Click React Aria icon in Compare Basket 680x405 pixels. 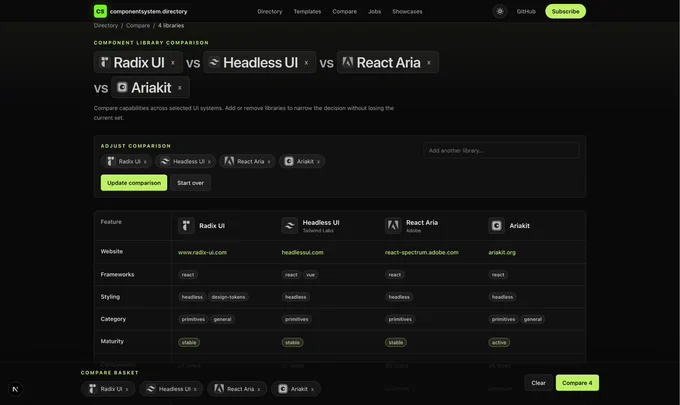(219, 389)
